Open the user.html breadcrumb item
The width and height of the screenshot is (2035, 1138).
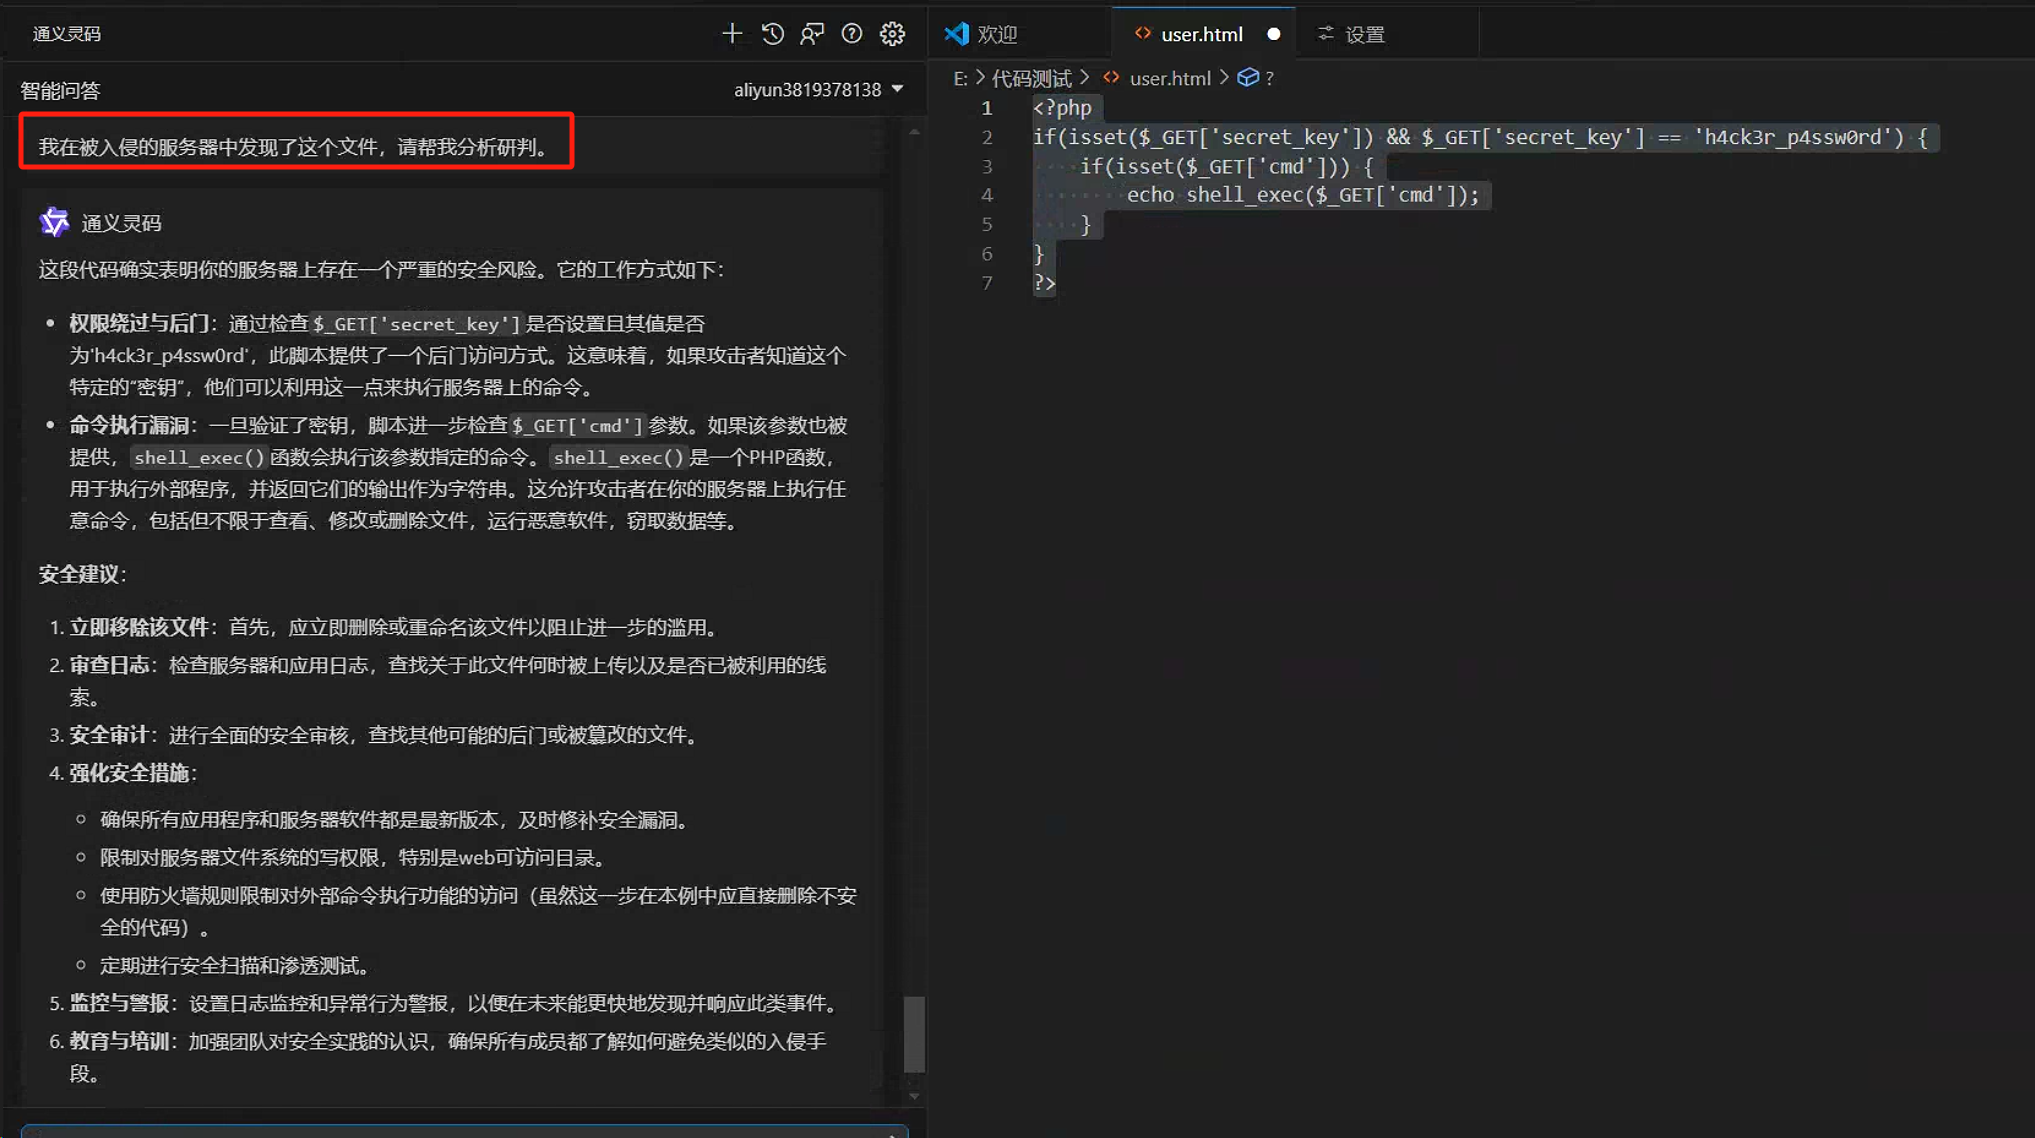pos(1169,78)
